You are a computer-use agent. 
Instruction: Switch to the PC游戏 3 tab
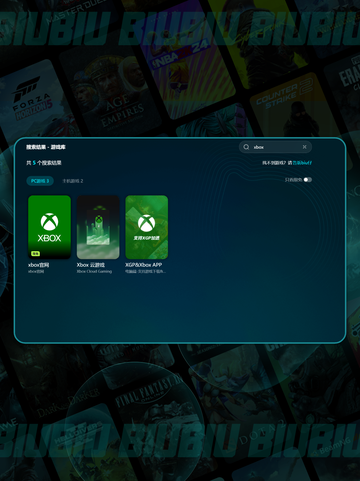tap(40, 181)
